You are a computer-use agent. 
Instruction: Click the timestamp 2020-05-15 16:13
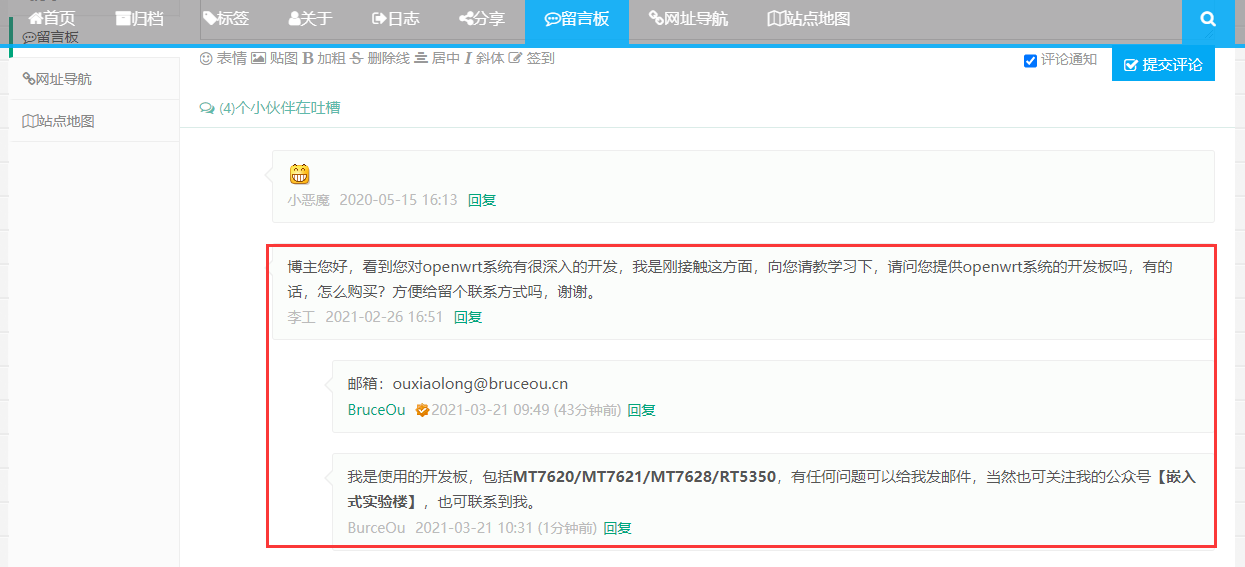[398, 200]
